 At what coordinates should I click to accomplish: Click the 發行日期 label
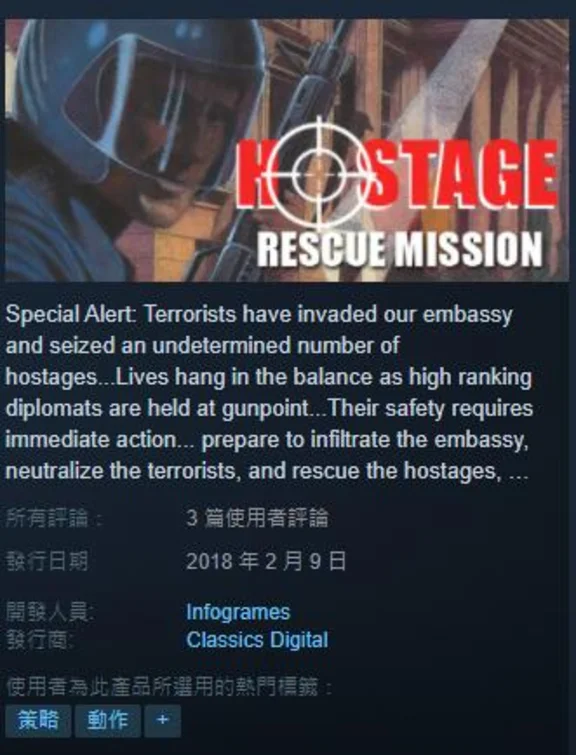point(47,561)
